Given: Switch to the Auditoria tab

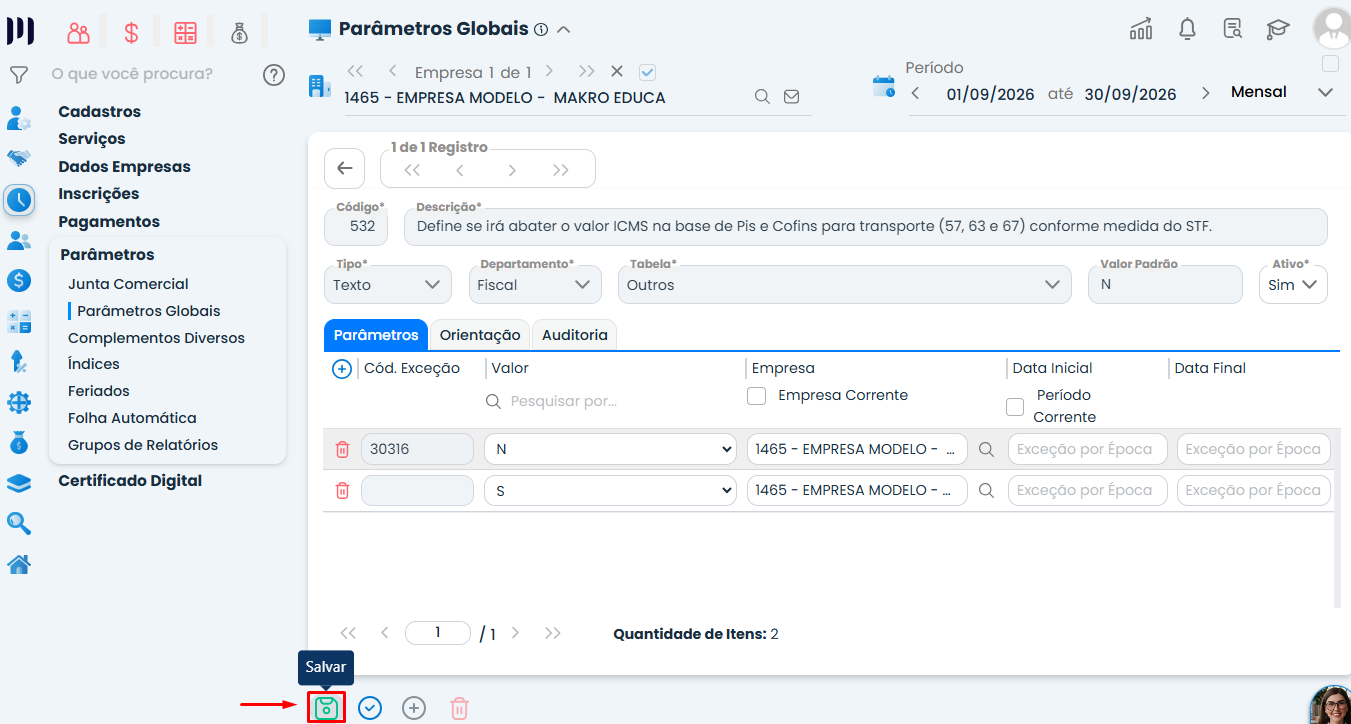Looking at the screenshot, I should [575, 335].
